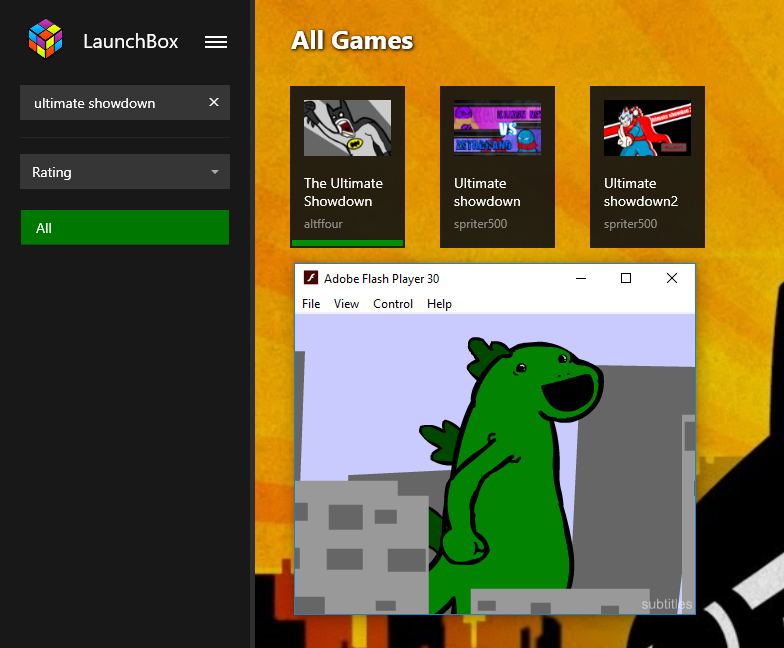This screenshot has height=648, width=784.
Task: Minimize the Adobe Flash Player window
Action: [x=580, y=279]
